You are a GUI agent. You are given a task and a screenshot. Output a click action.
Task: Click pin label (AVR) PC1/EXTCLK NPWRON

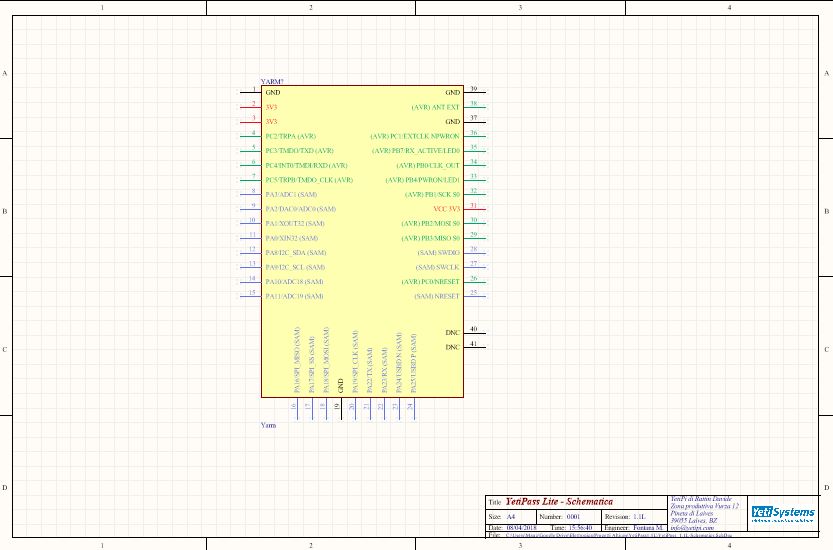[x=415, y=137]
